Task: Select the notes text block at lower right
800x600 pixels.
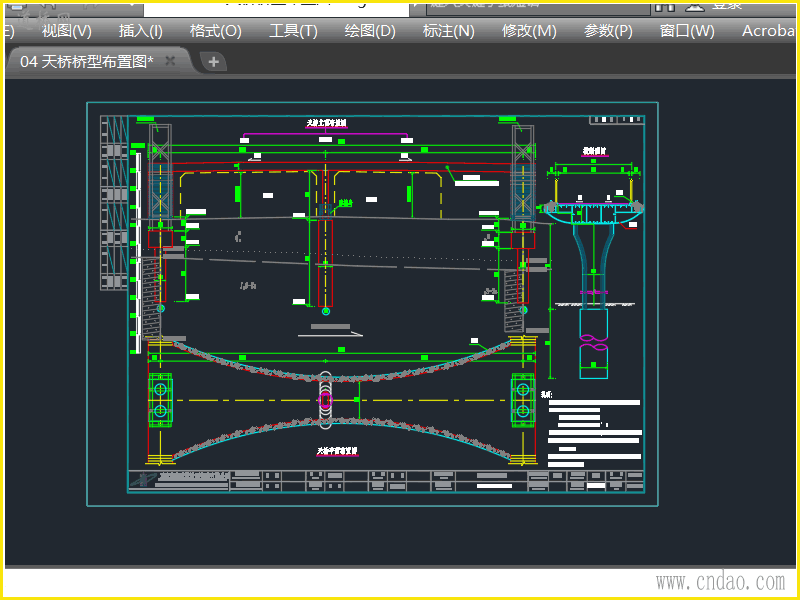Action: (x=594, y=430)
